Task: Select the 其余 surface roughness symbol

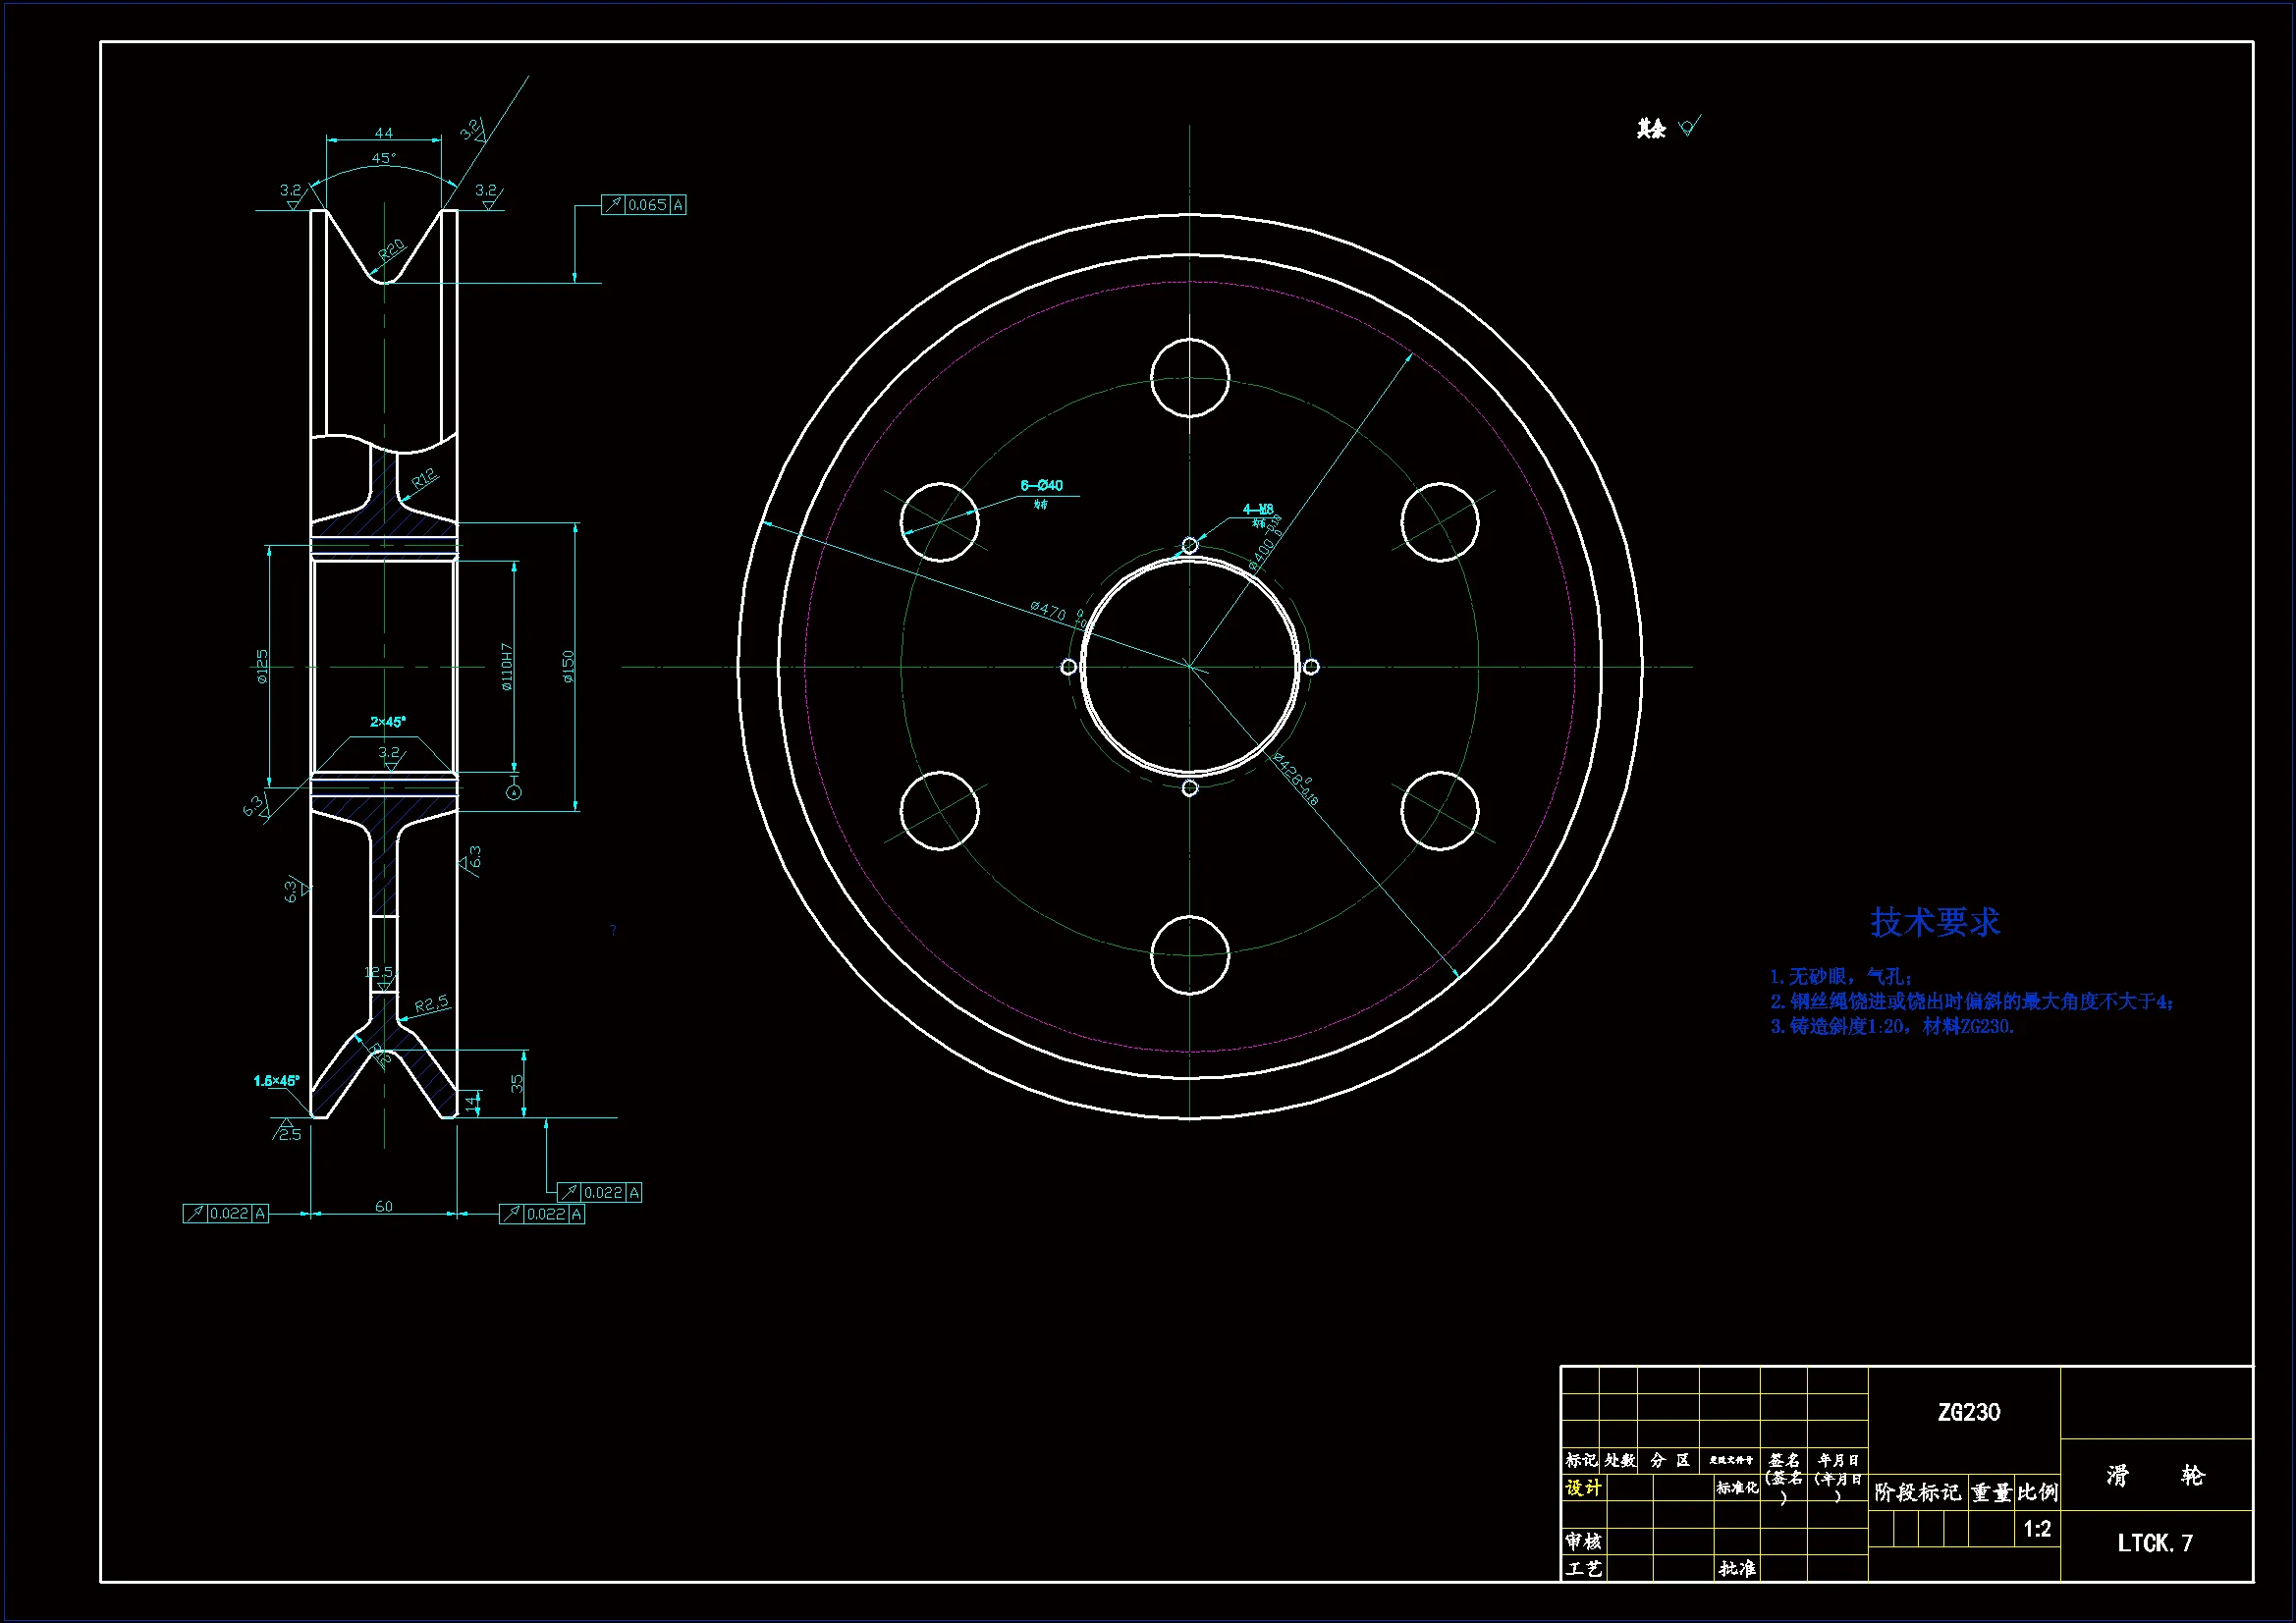Action: [x=1688, y=127]
